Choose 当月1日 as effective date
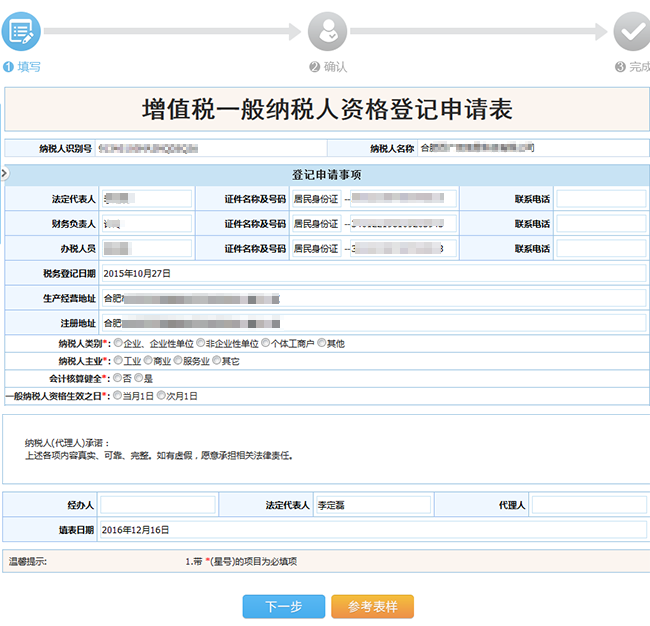This screenshot has height=626, width=650. 118,396
